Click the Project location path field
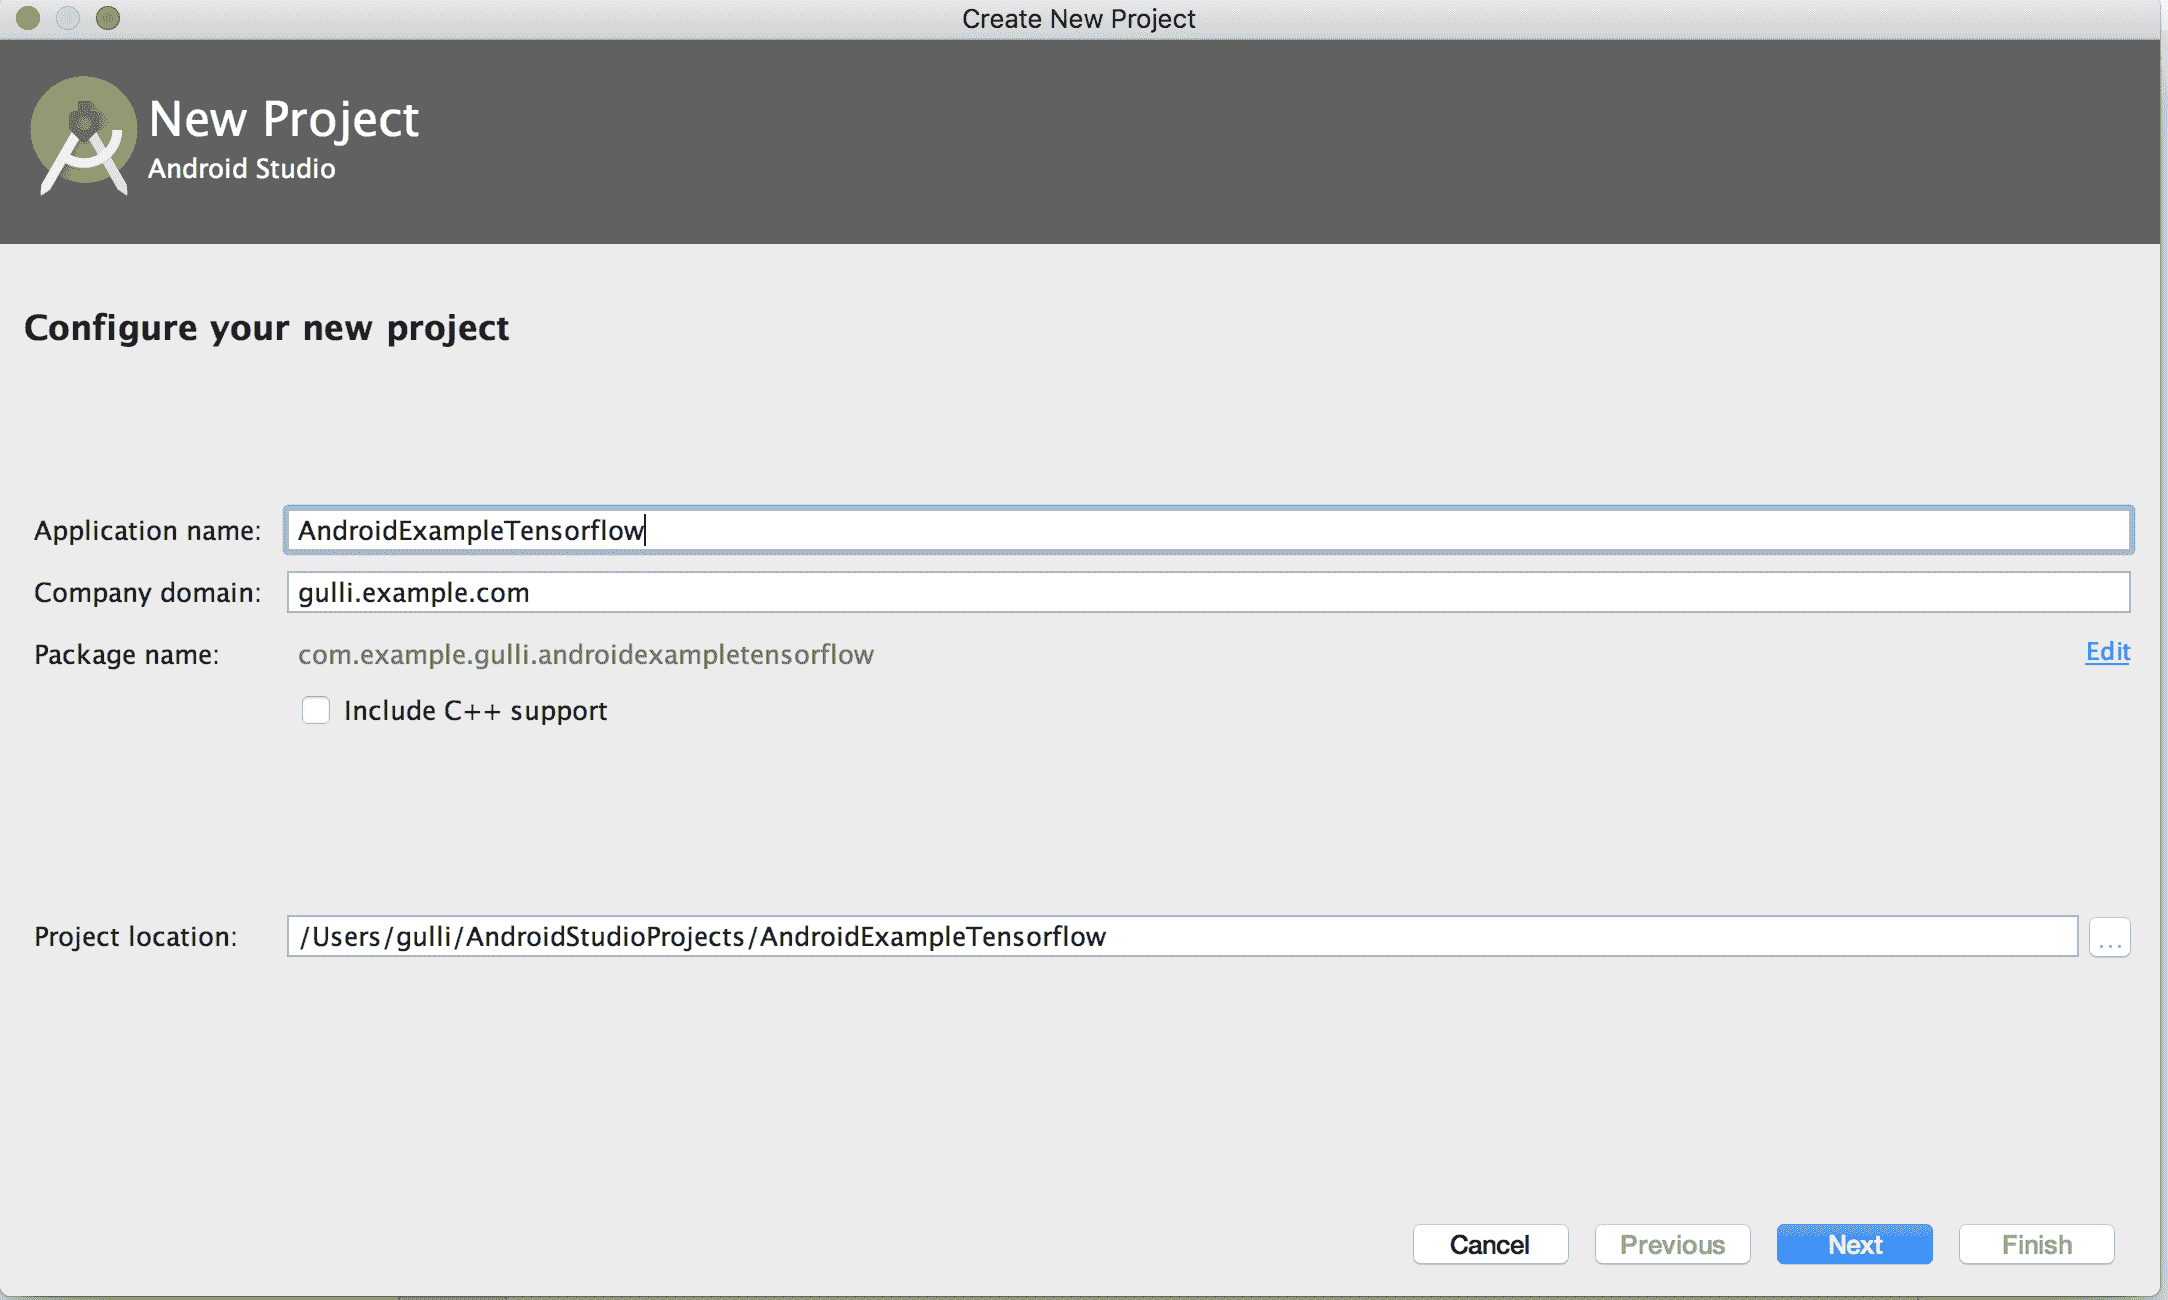Image resolution: width=2168 pixels, height=1300 pixels. [1182, 936]
